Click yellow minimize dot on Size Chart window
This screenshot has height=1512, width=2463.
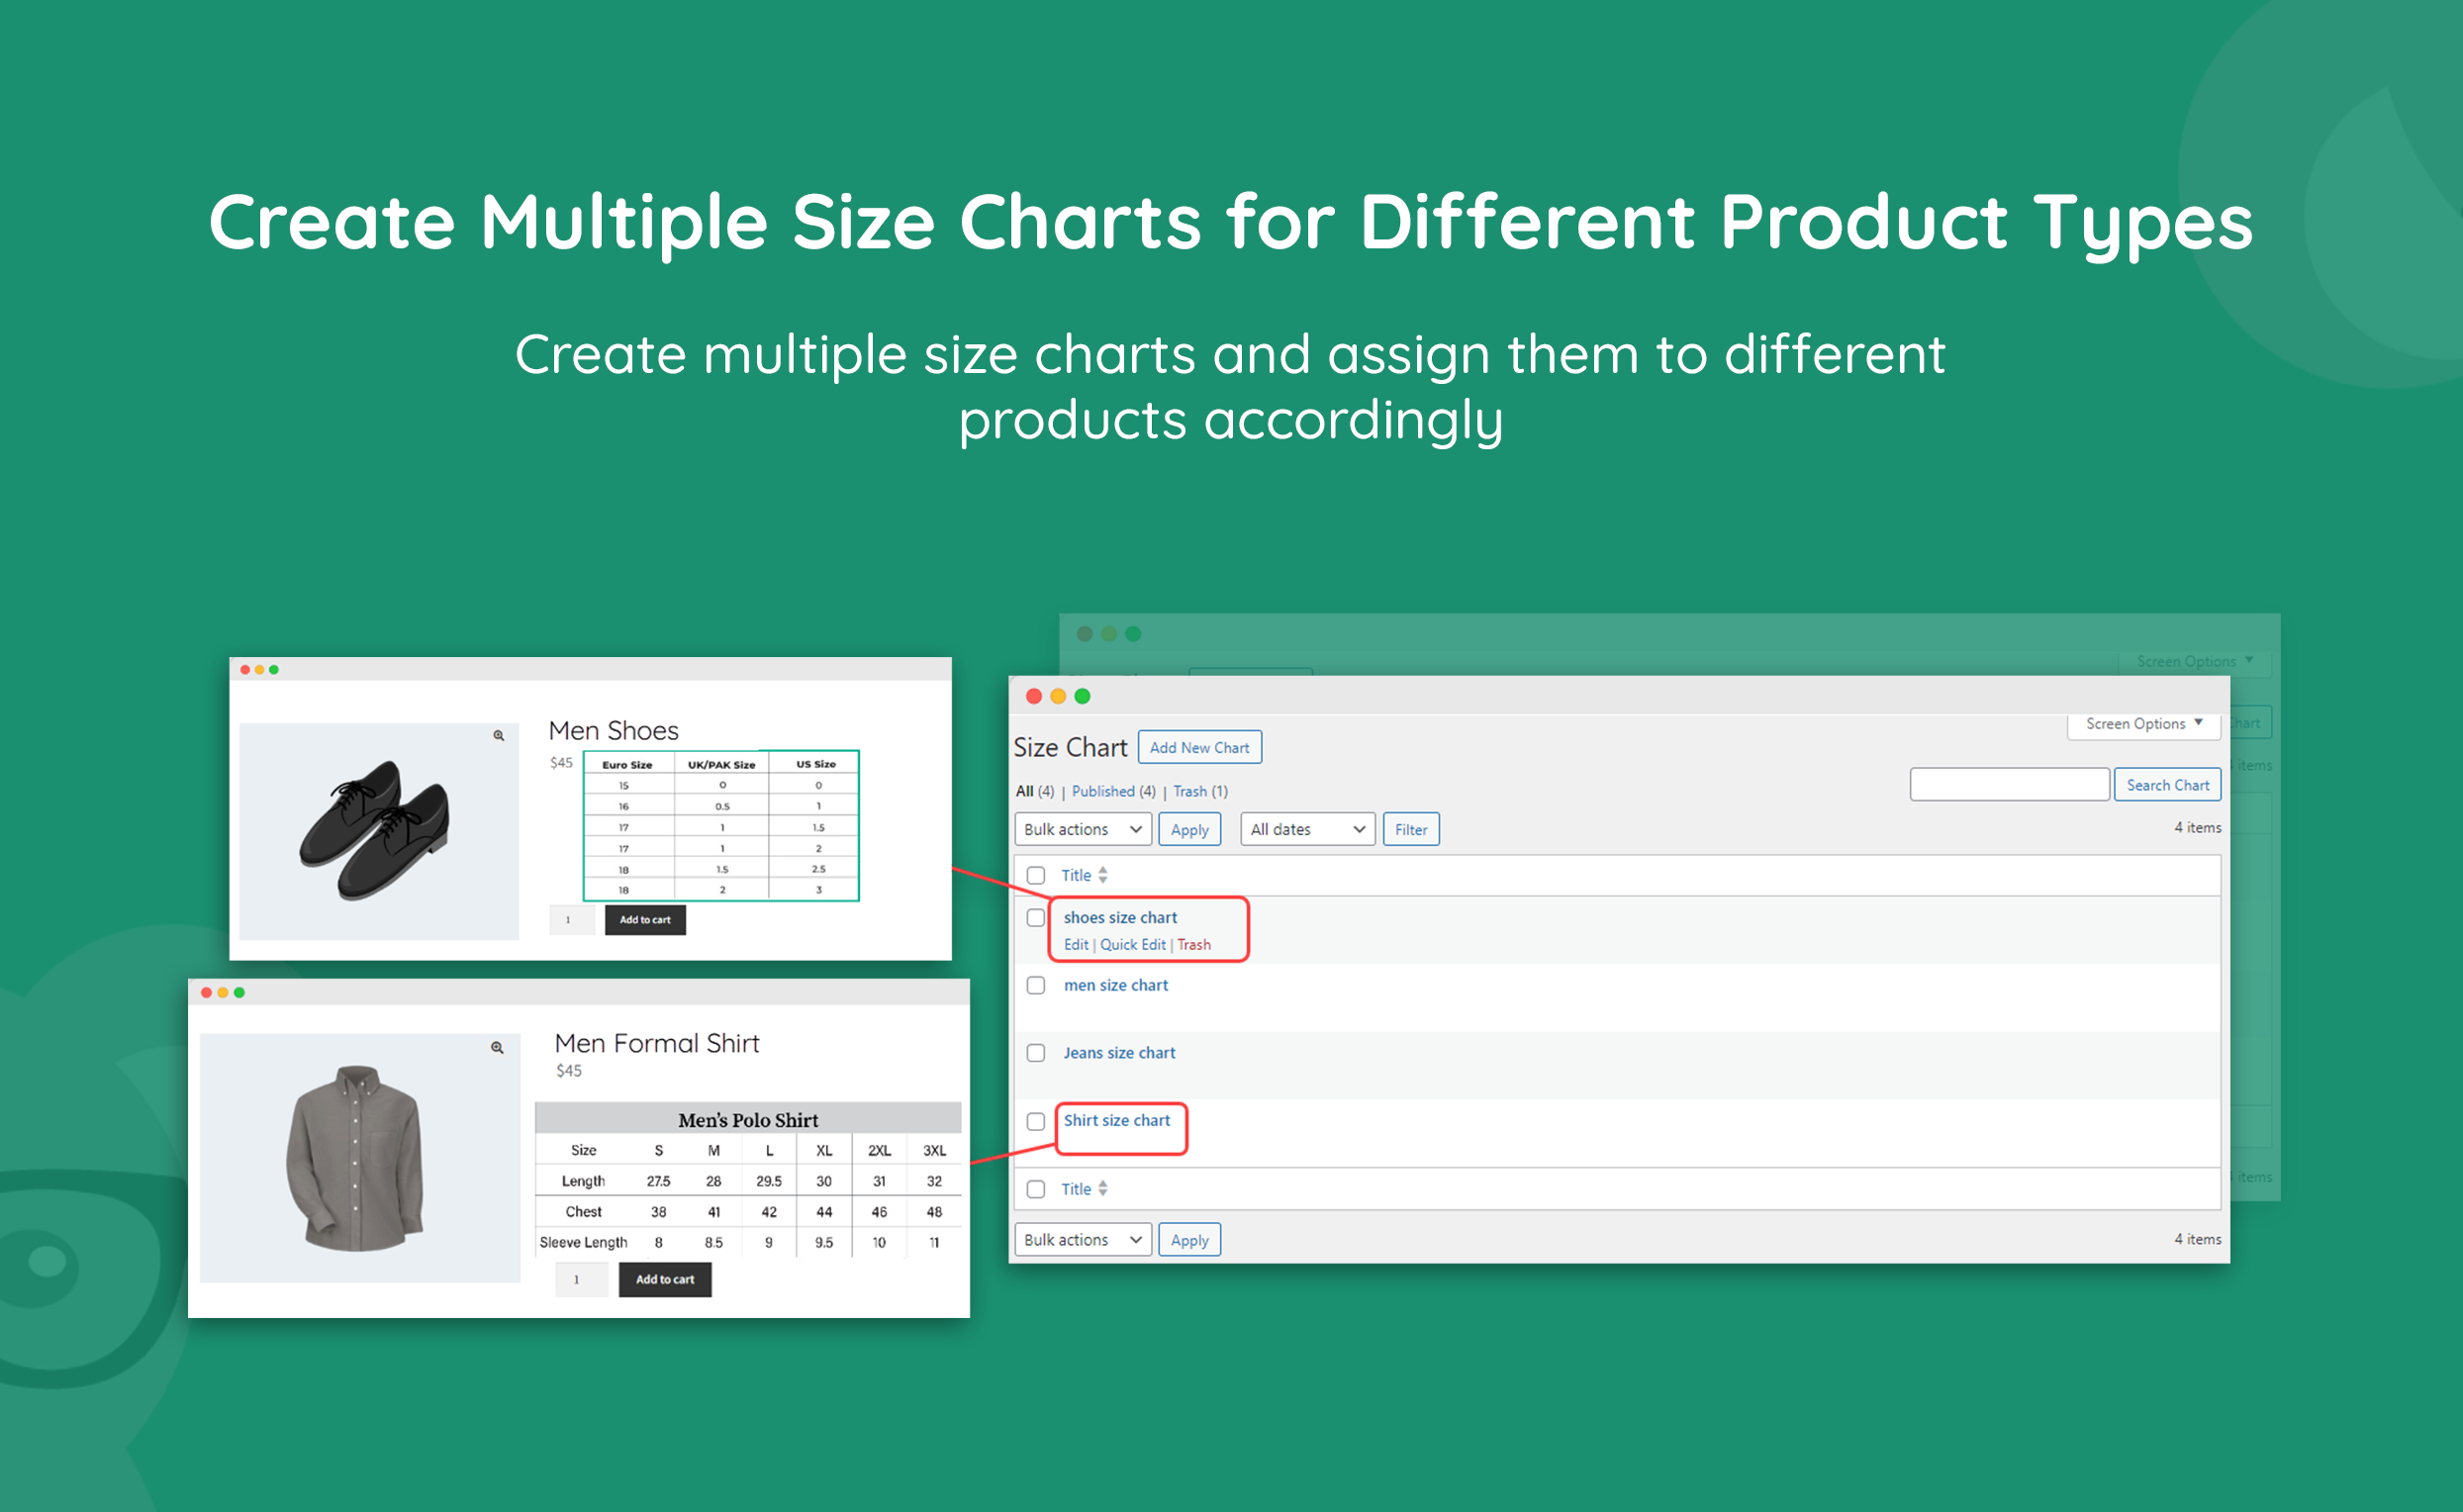click(x=1058, y=696)
